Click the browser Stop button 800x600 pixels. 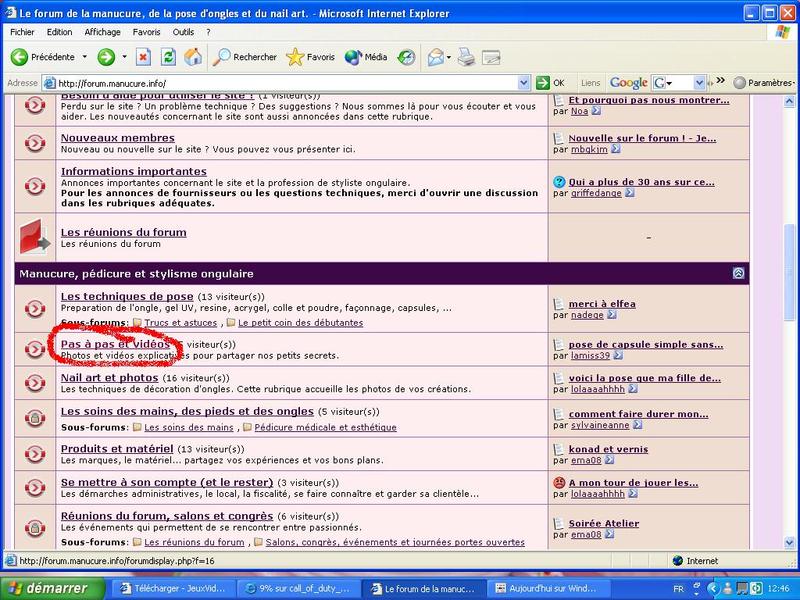click(144, 57)
